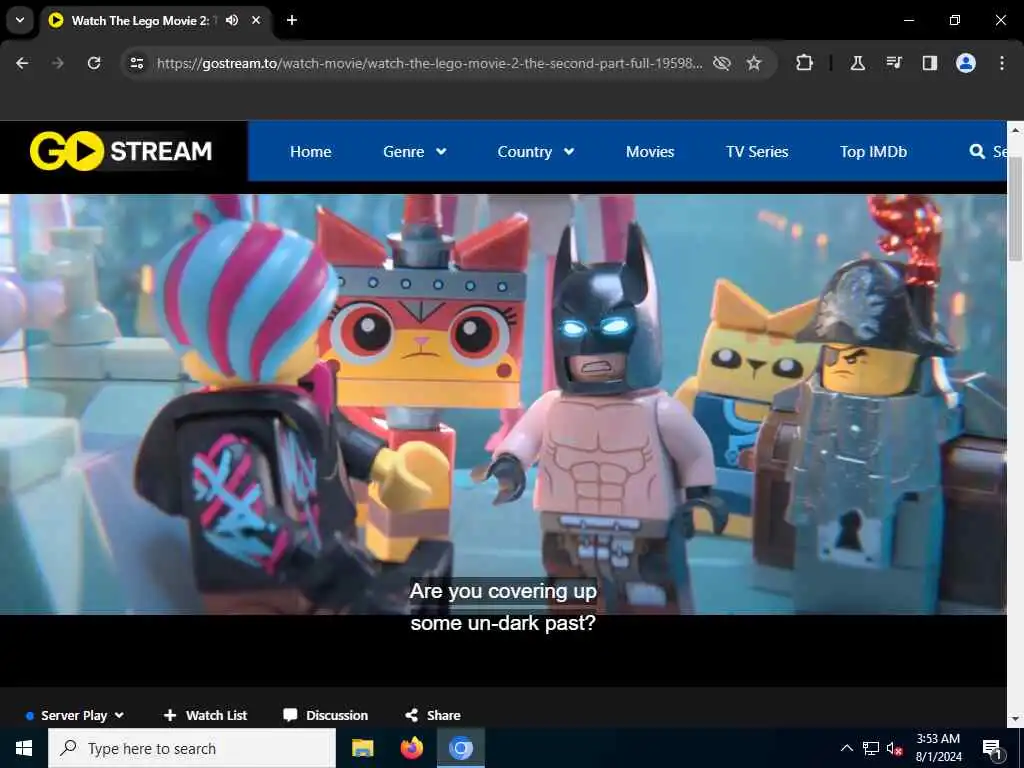Close the Watch The Lego Movie 2 tab
1024x768 pixels.
pos(256,20)
